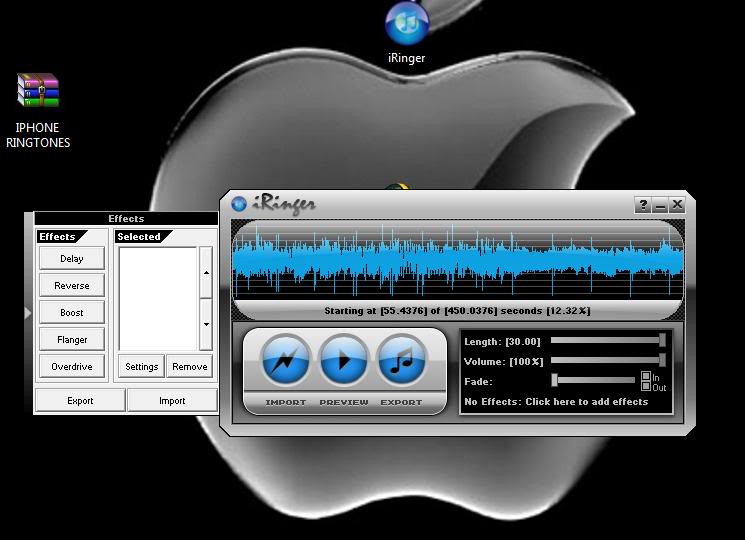Add the Delay effect
The image size is (745, 540).
coord(72,258)
